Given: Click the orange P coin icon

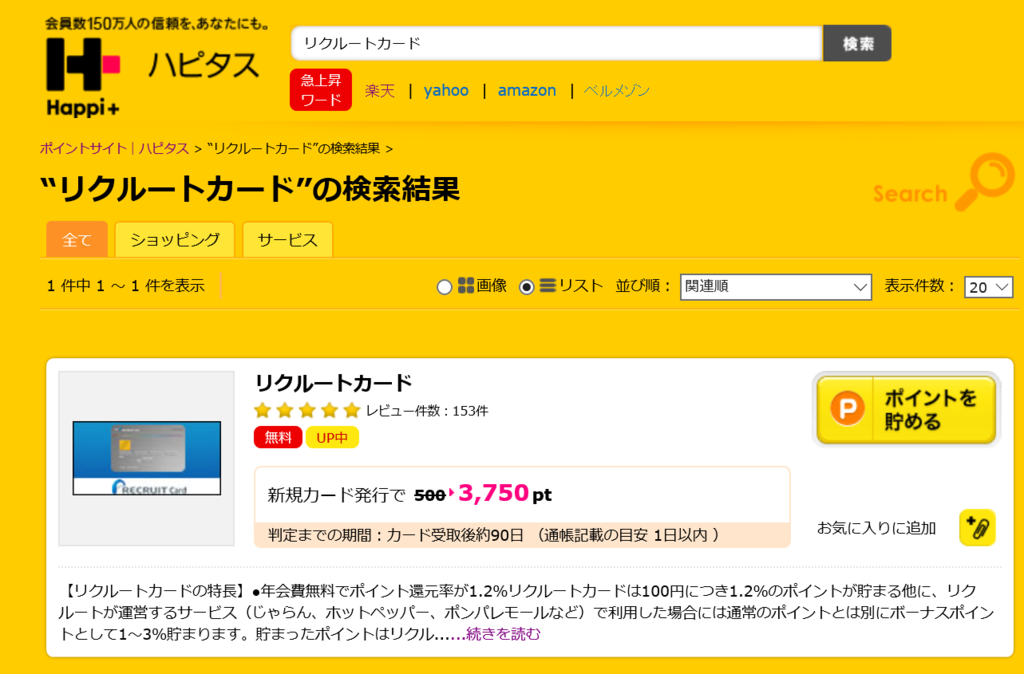Looking at the screenshot, I should (847, 409).
